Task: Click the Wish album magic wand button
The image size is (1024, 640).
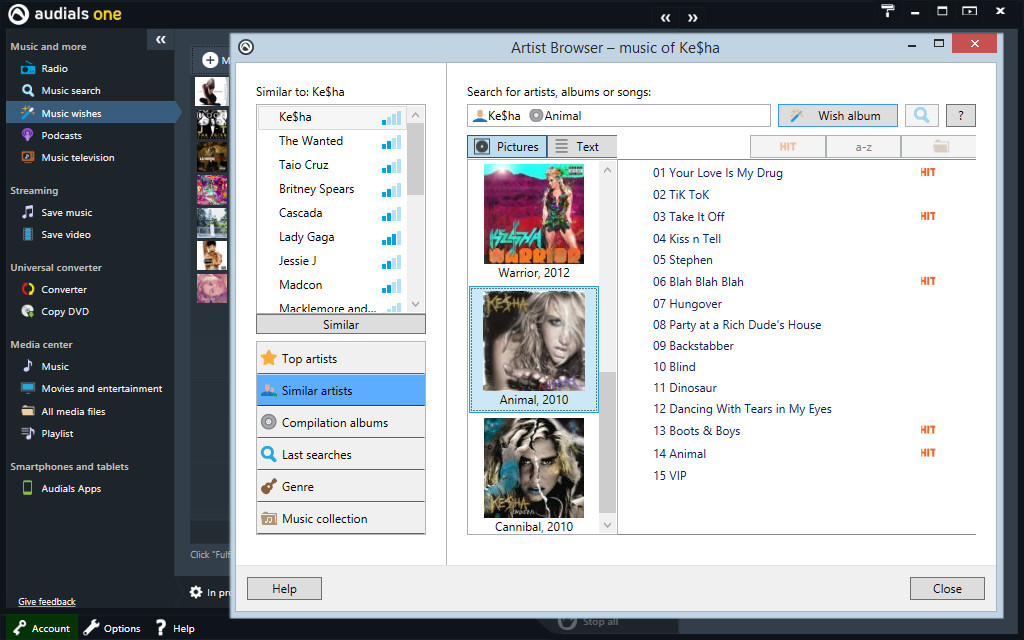Action: tap(838, 115)
